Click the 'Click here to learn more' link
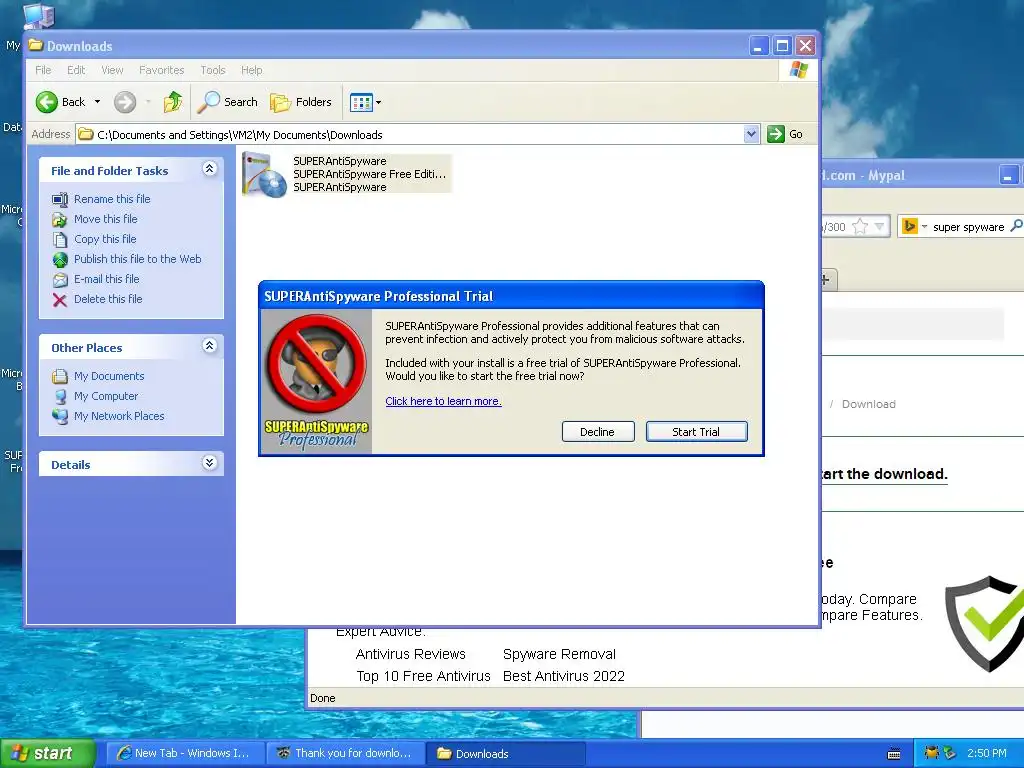Screen dimensions: 1024x768 443,401
